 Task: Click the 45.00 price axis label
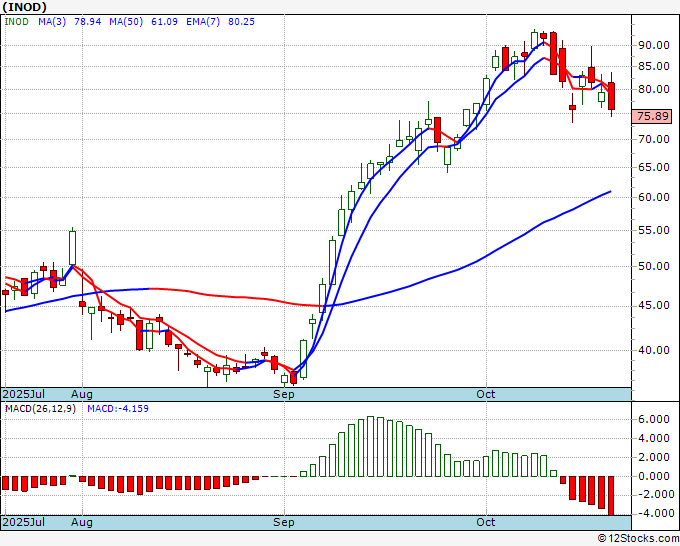pyautogui.click(x=653, y=306)
